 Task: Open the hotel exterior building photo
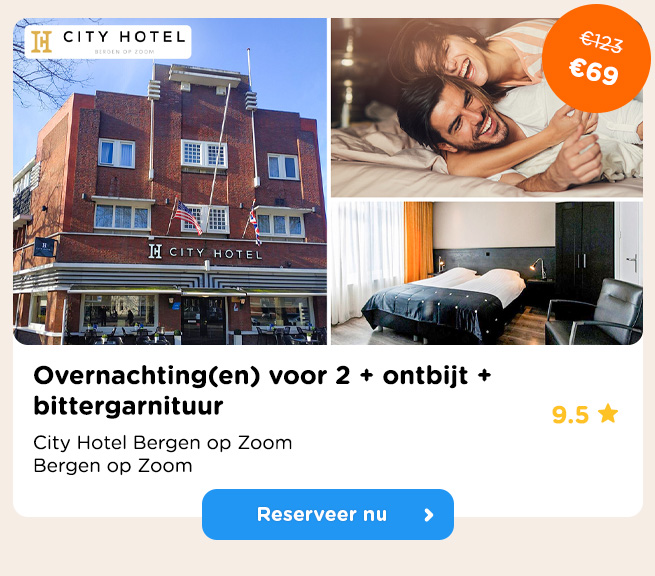click(170, 181)
